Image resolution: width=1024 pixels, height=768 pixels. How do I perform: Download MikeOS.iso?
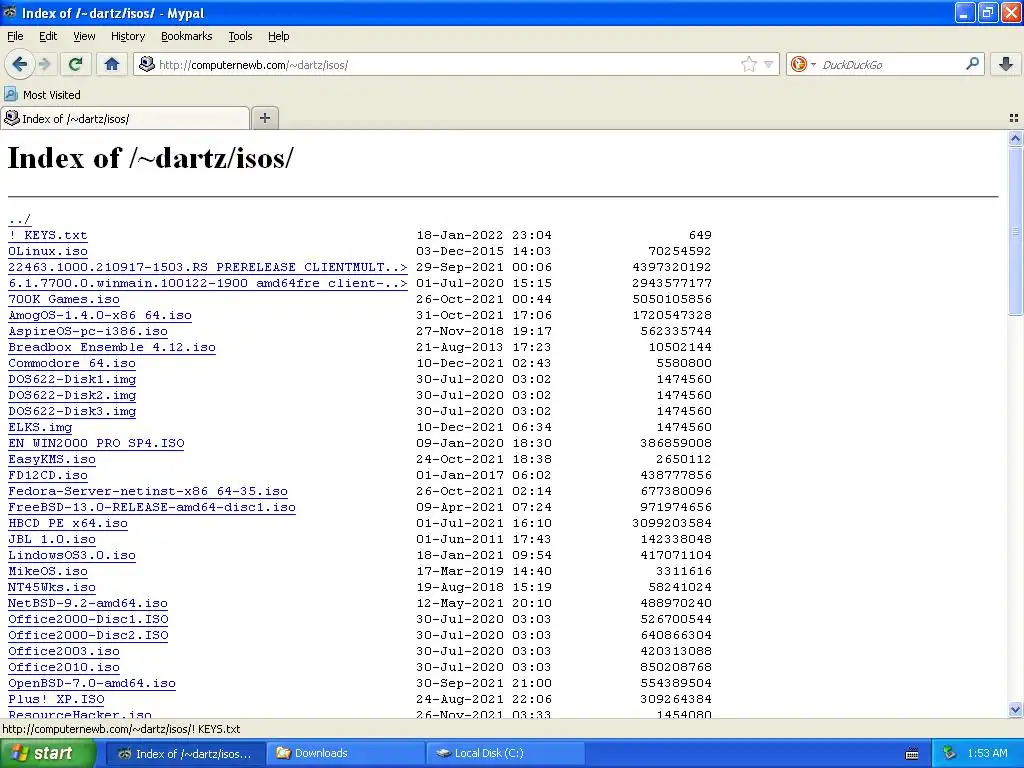[x=48, y=571]
